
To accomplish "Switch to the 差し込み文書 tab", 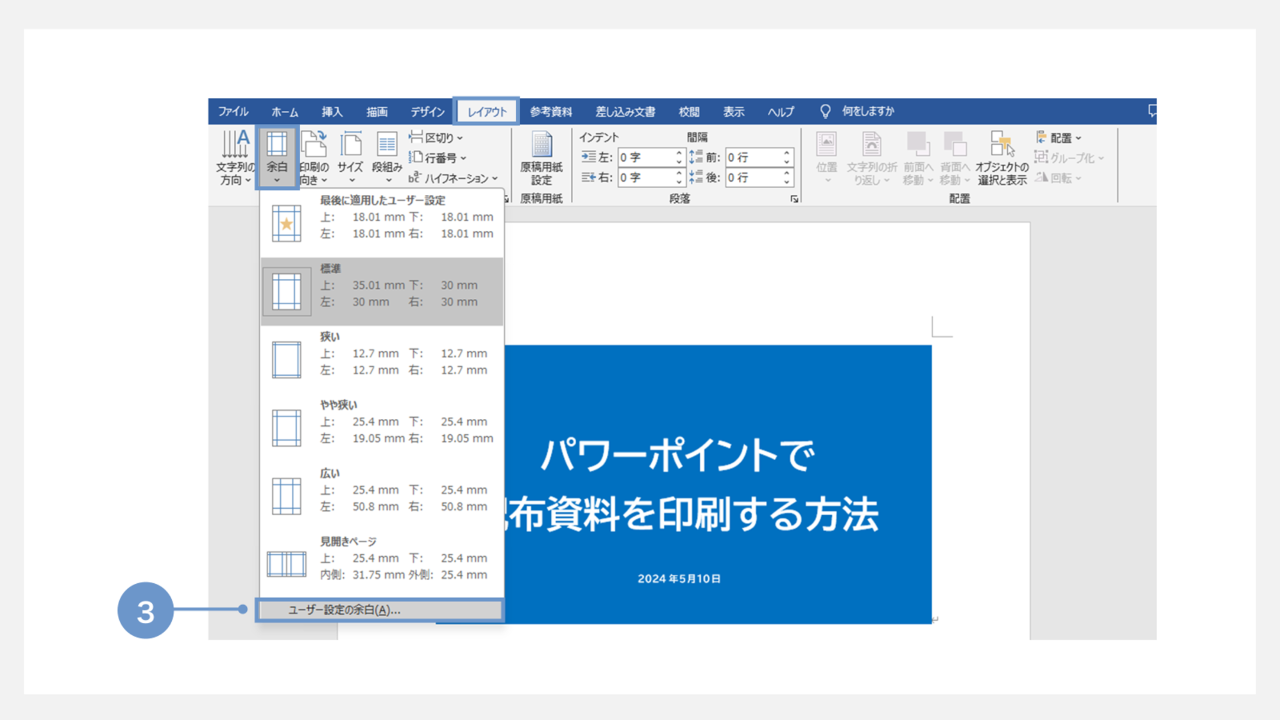I will coord(625,112).
